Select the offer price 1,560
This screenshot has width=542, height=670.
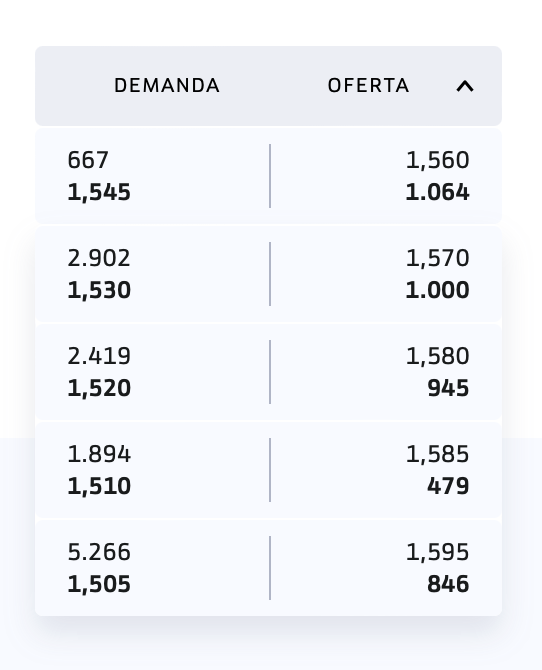[x=437, y=160]
